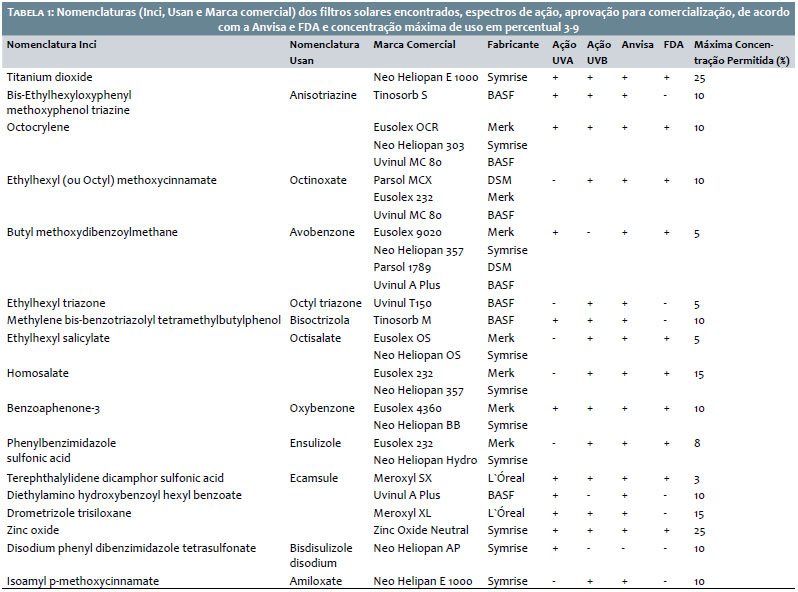Select the 'Tinosorb S' brand cell
This screenshot has width=798, height=592.
[x=400, y=95]
